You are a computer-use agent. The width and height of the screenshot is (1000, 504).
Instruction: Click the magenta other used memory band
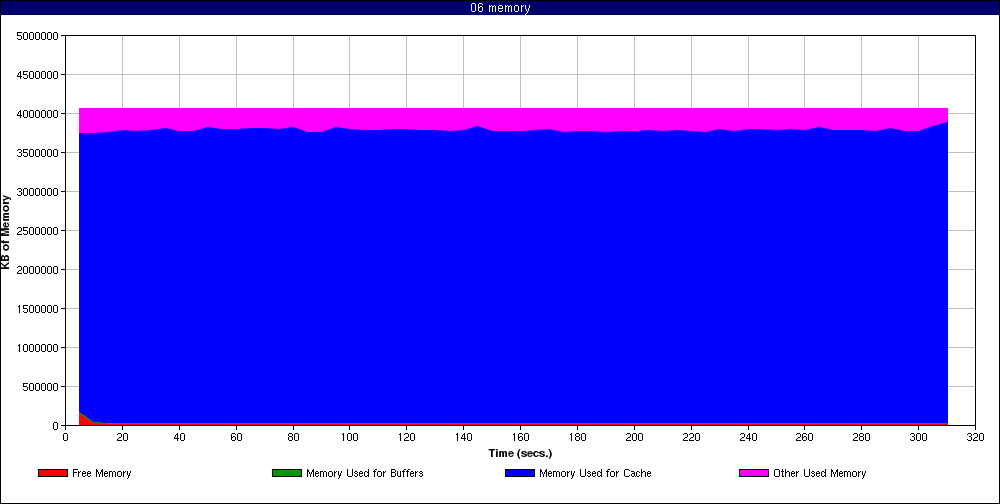click(x=513, y=118)
